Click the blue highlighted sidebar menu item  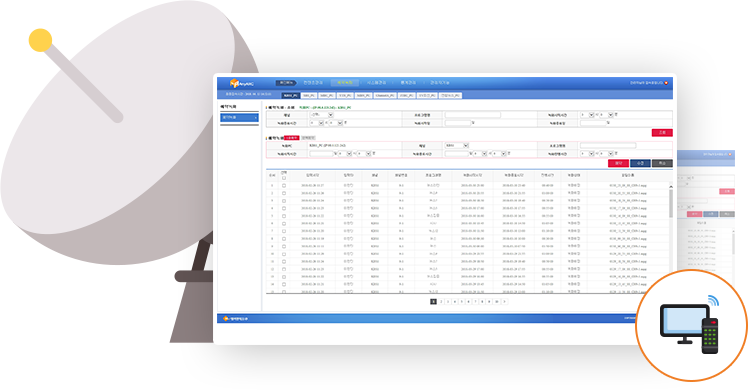[239, 117]
